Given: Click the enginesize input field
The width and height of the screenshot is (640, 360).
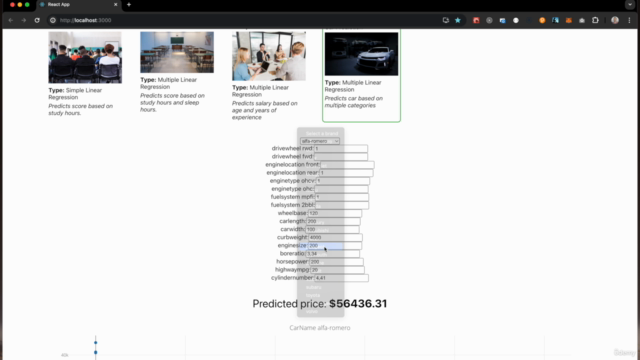Looking at the screenshot, I should click(335, 246).
